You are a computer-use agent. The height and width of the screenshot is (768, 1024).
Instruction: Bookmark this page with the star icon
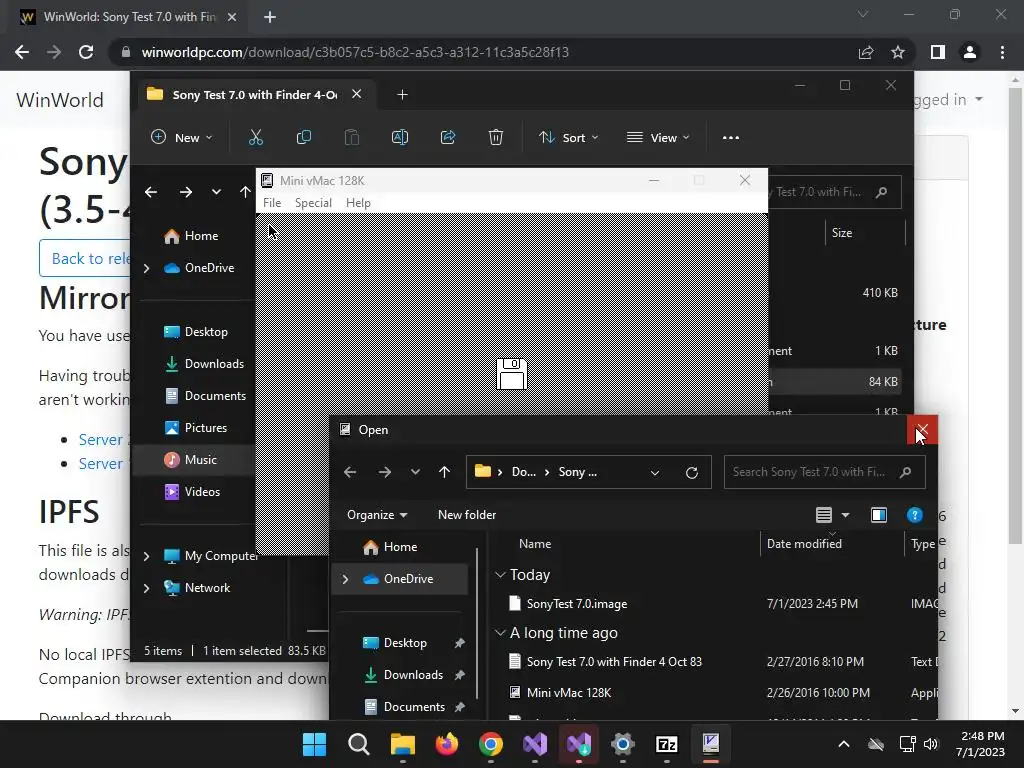point(898,52)
